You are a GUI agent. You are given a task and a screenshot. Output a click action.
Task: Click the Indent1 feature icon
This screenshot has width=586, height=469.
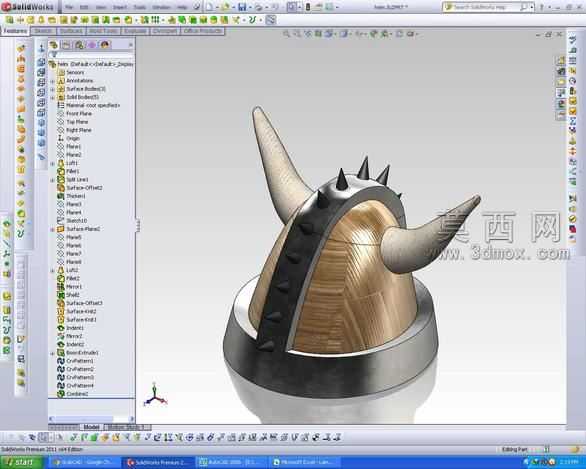click(61, 328)
